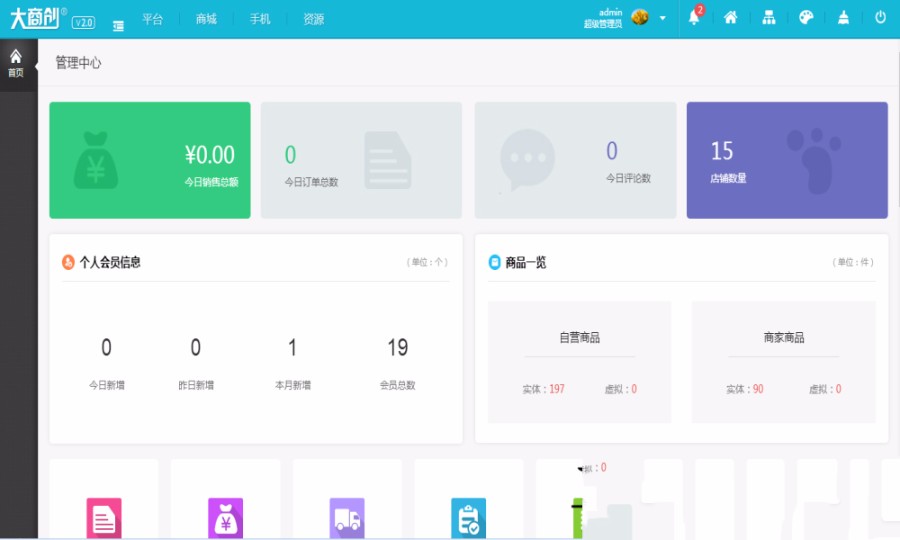Open the 平台 top menu
900x540 pixels.
coord(152,19)
